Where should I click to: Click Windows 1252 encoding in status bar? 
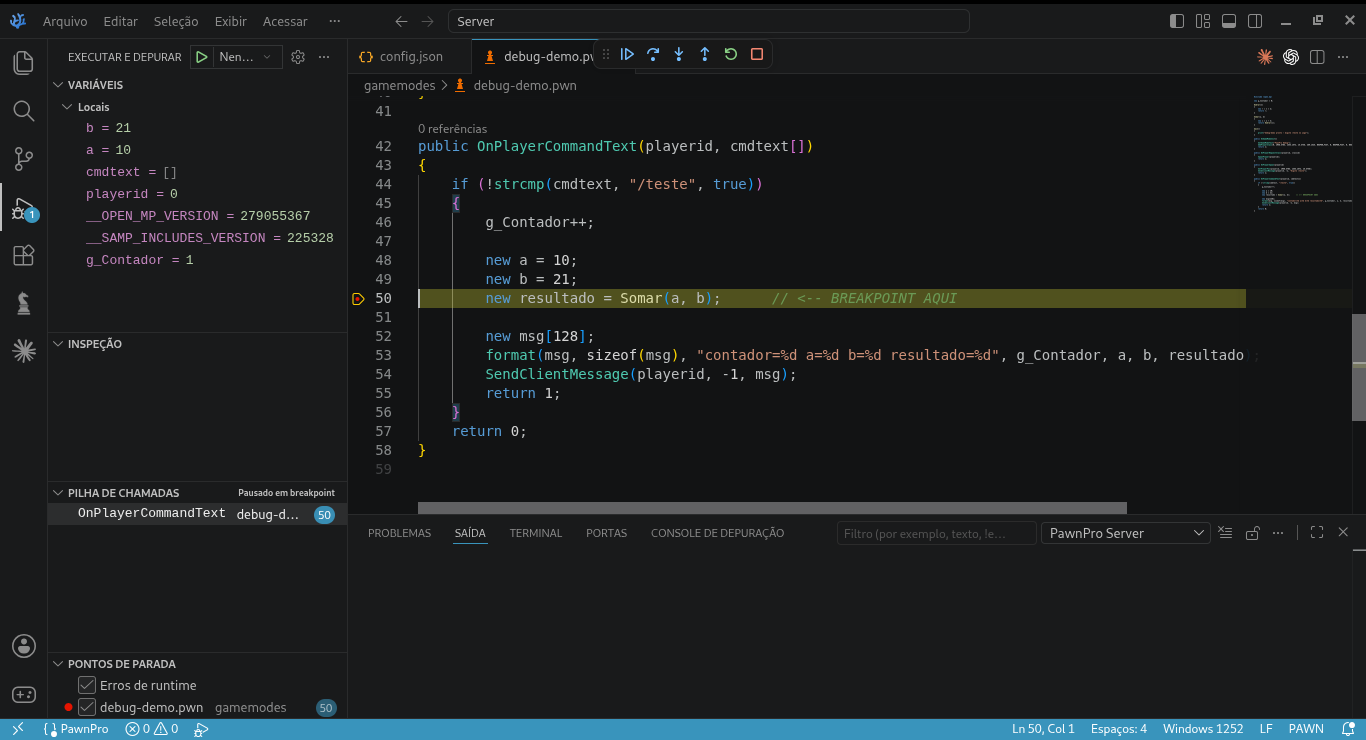(x=1203, y=729)
